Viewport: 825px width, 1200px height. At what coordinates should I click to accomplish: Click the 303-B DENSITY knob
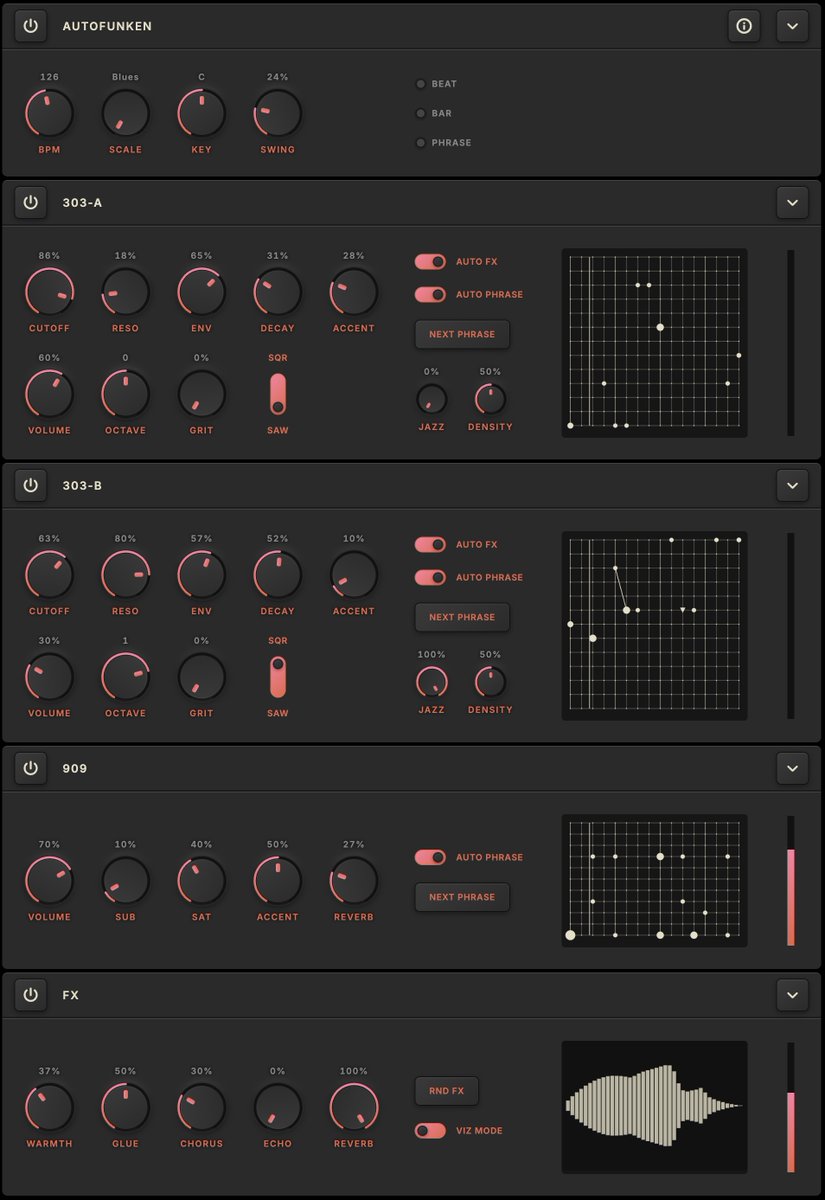point(490,682)
